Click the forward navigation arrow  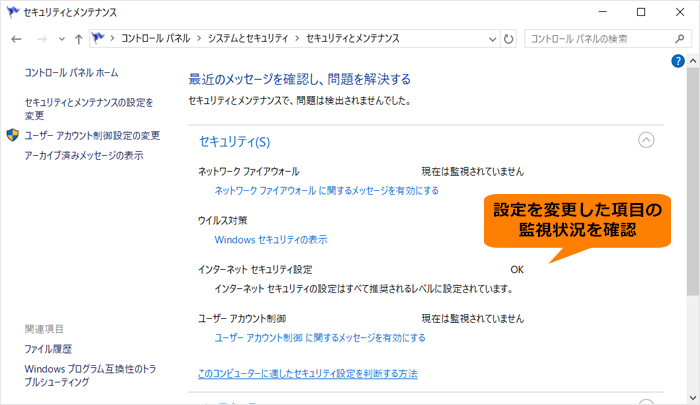(x=42, y=39)
